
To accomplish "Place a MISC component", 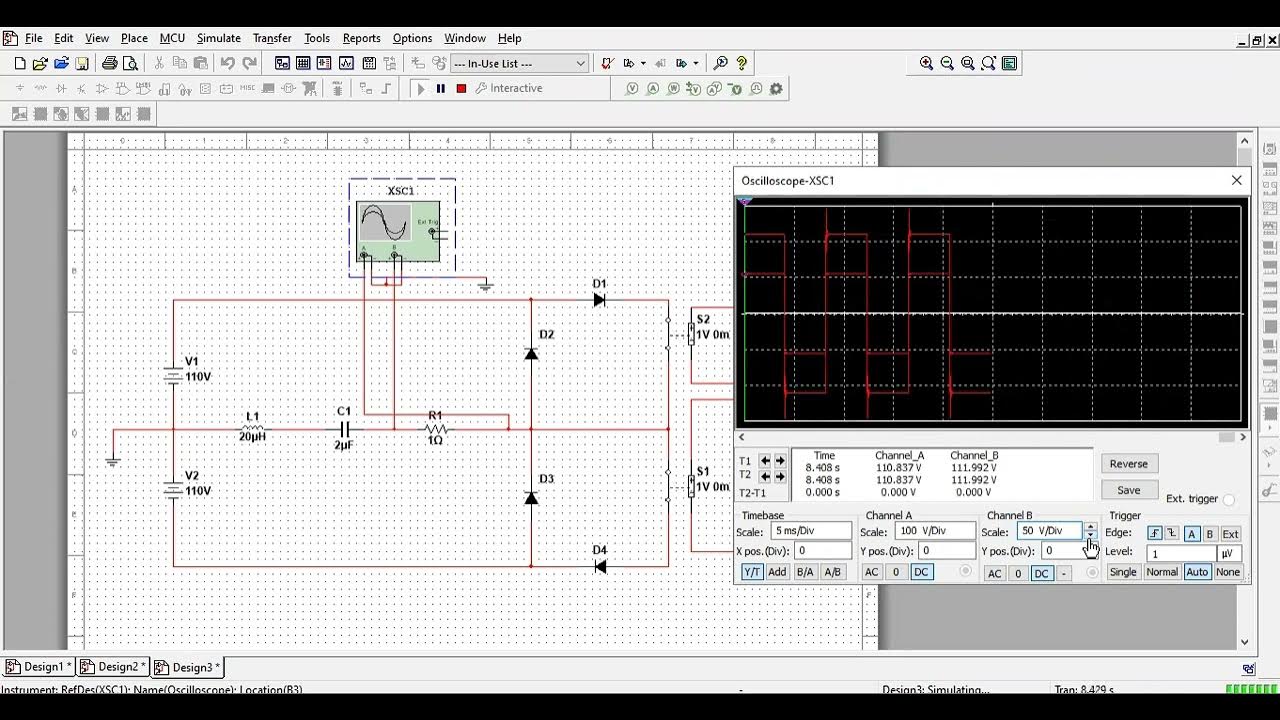I will (247, 88).
